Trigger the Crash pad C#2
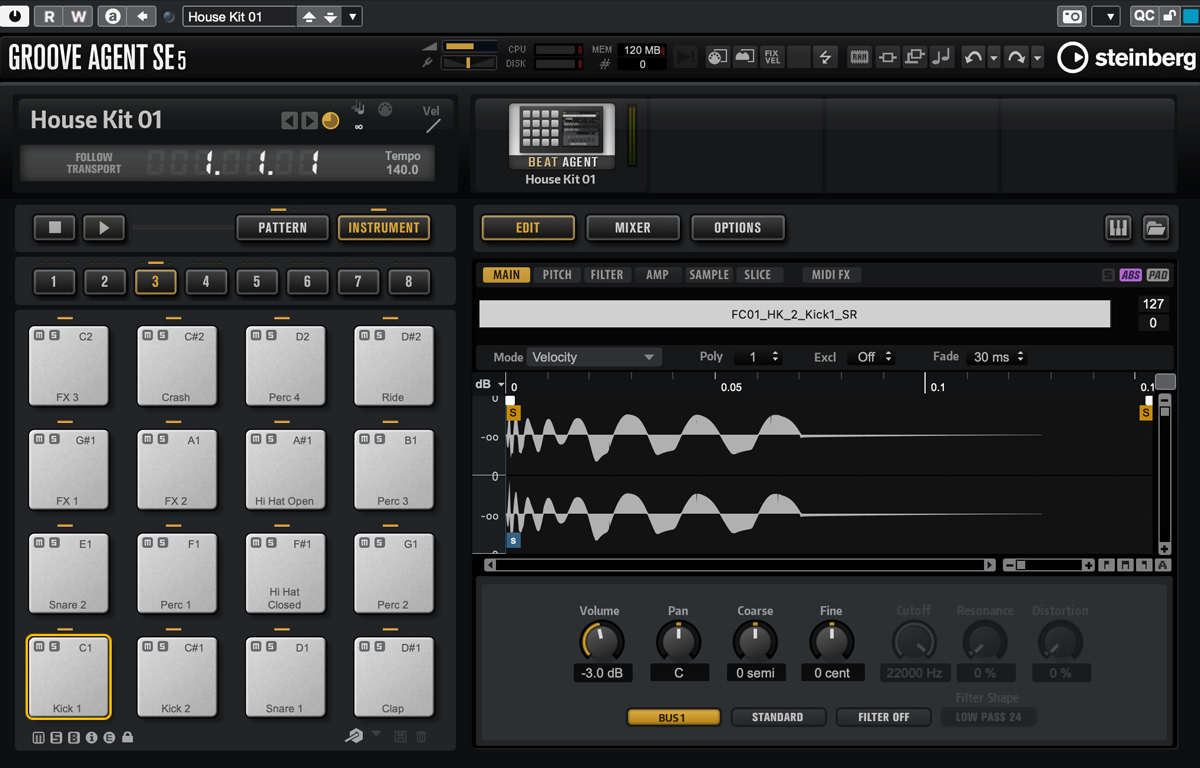Image resolution: width=1200 pixels, height=768 pixels. point(176,366)
